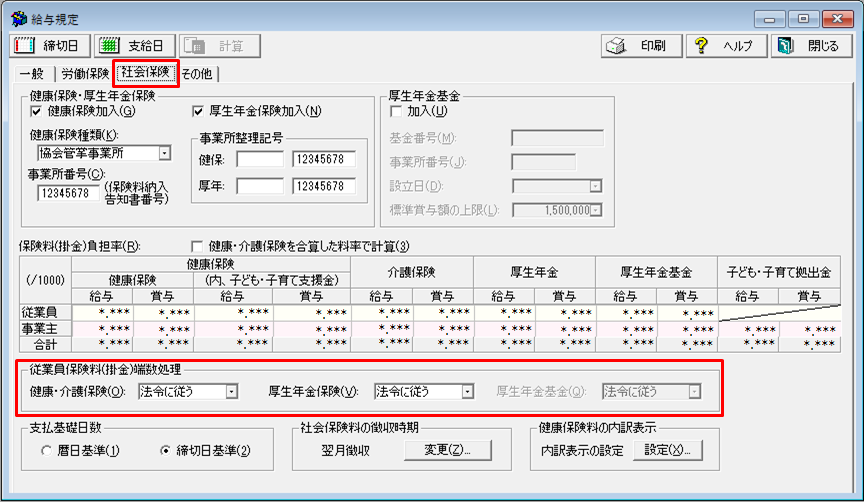Open 厚生年金保険 端数処理 dropdown
This screenshot has height=502, width=864.
tap(466, 392)
